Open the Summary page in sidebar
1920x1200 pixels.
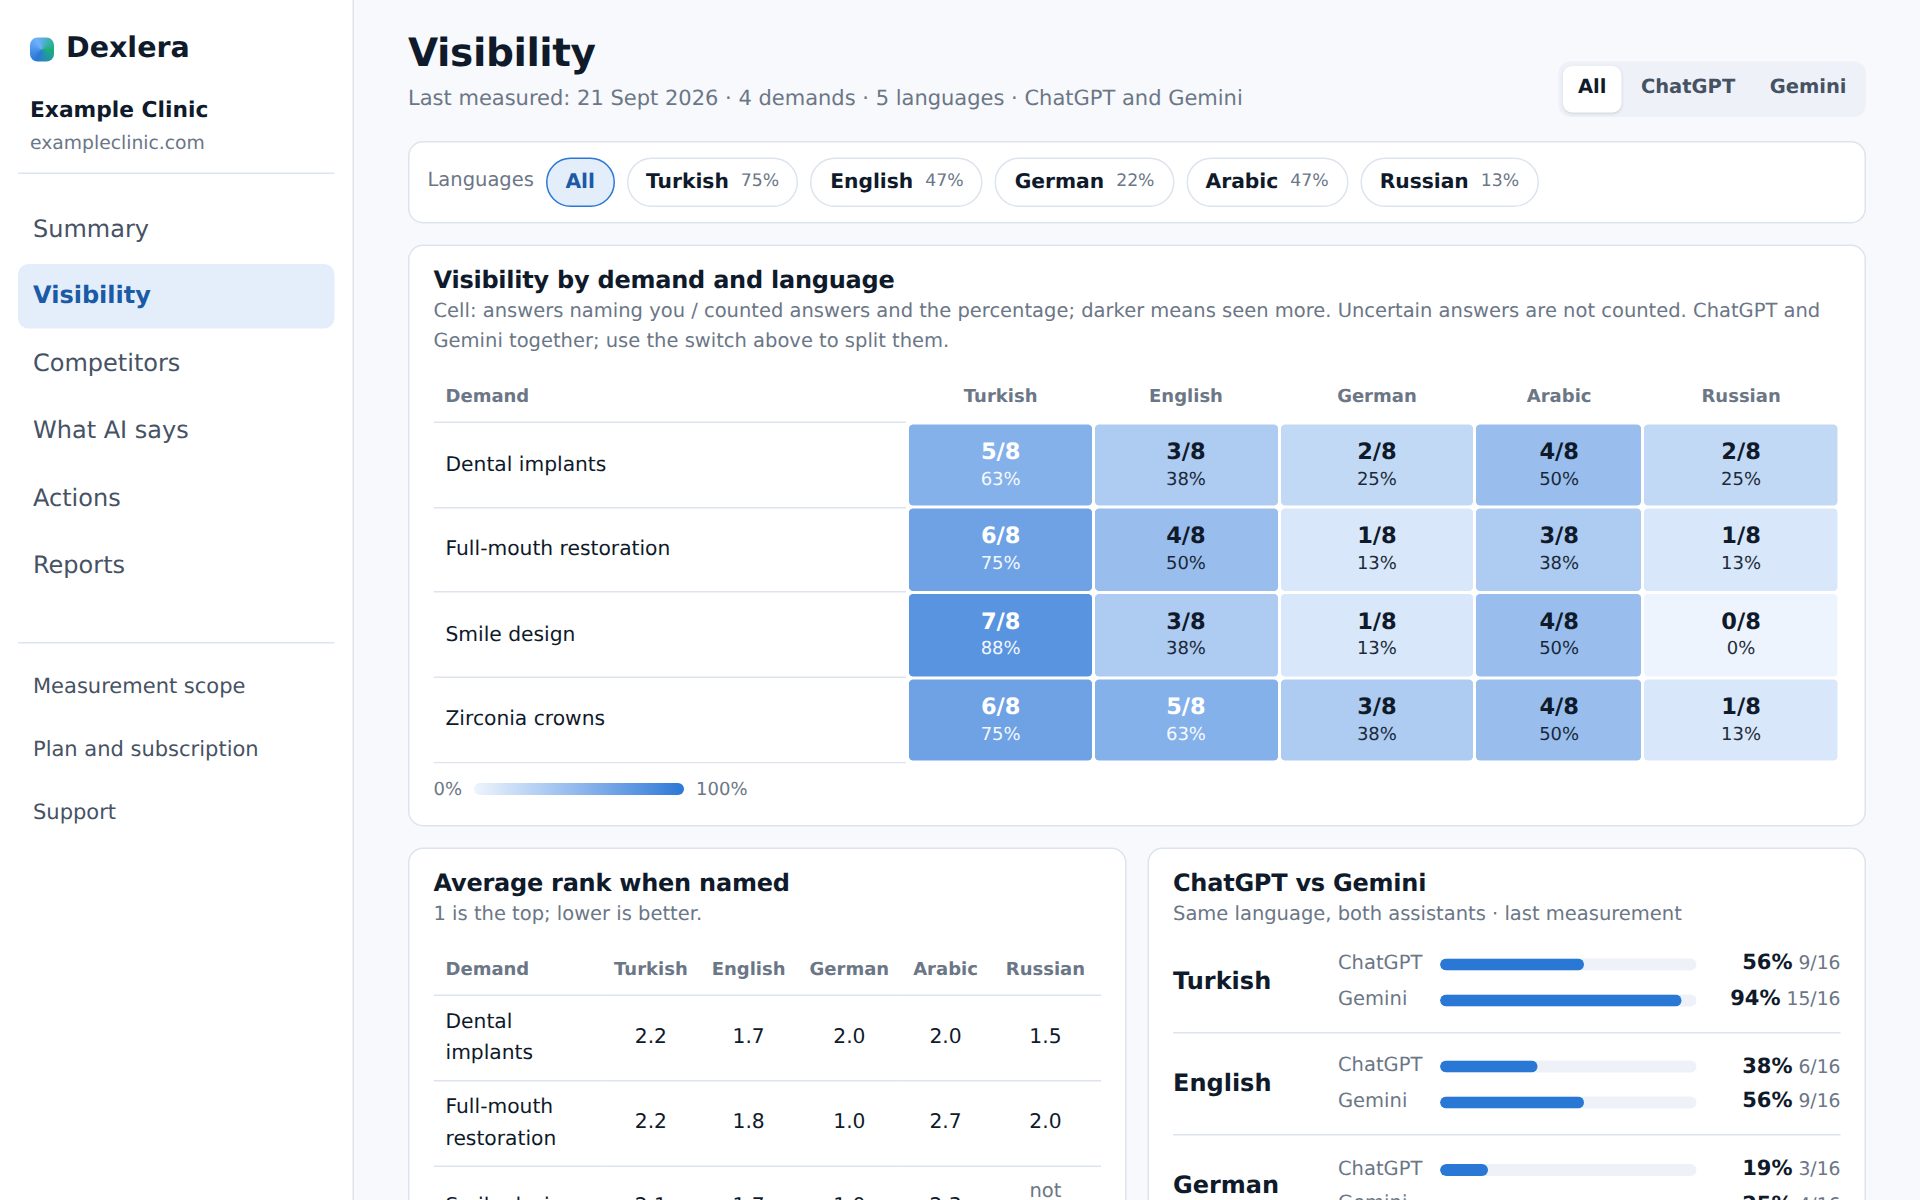(176, 229)
